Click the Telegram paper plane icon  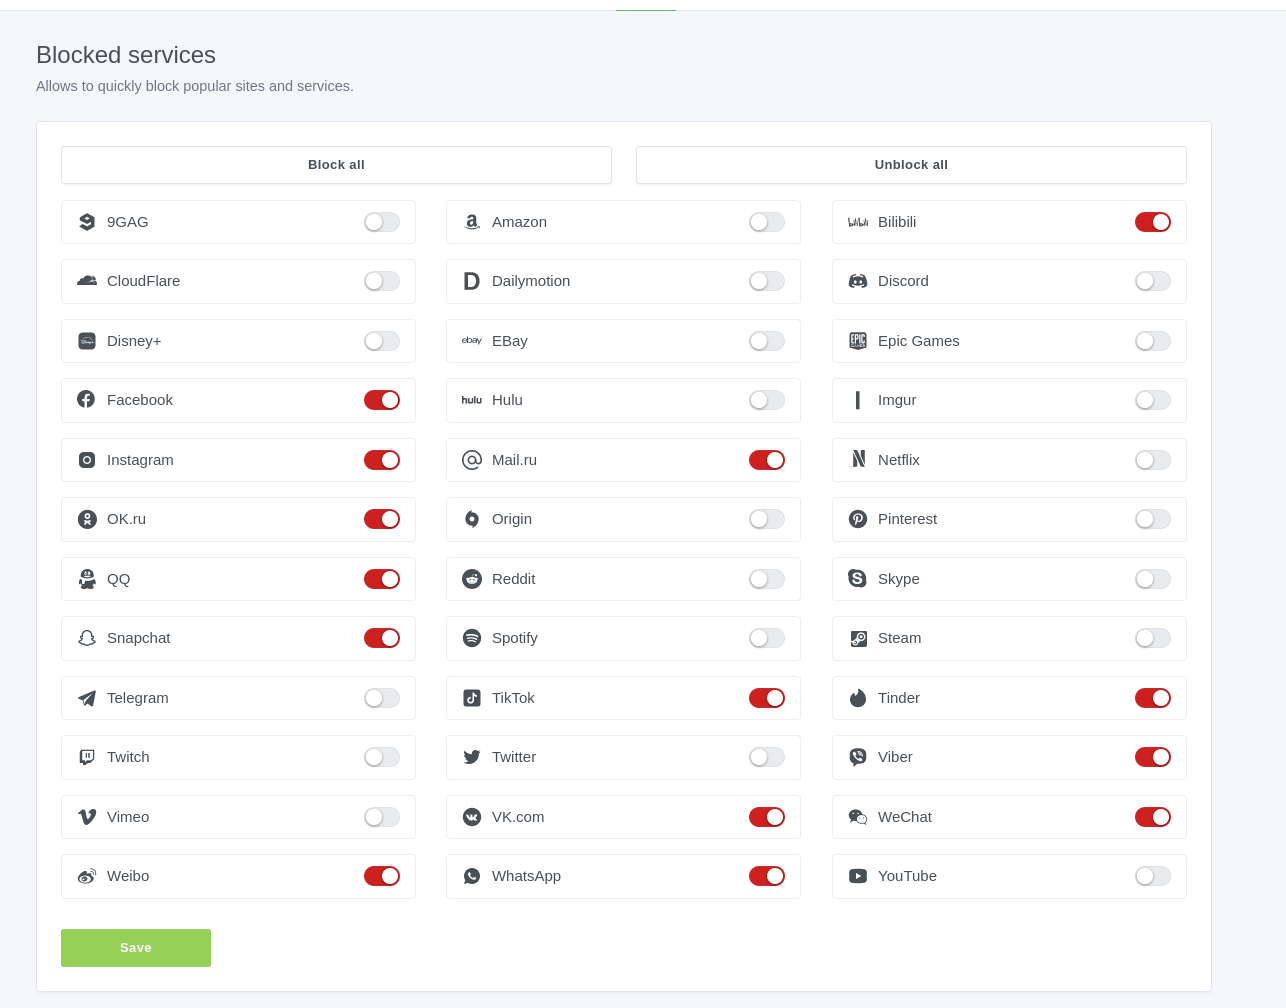click(87, 698)
